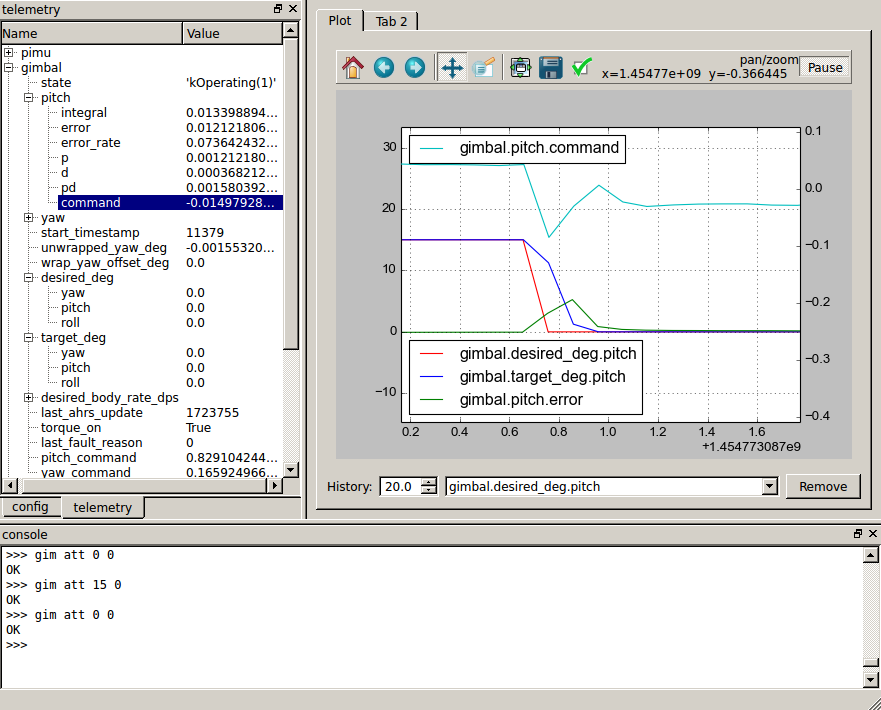Viewport: 881px width, 710px height.
Task: Click the console command prompt line
Action: coord(433,645)
